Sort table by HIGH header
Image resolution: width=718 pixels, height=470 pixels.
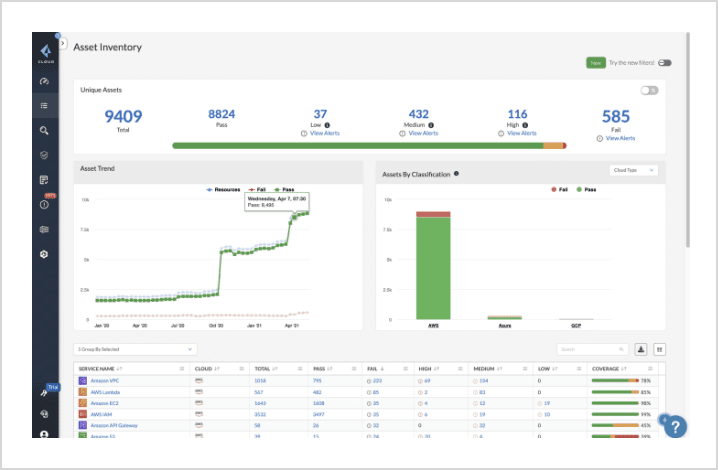(429, 369)
